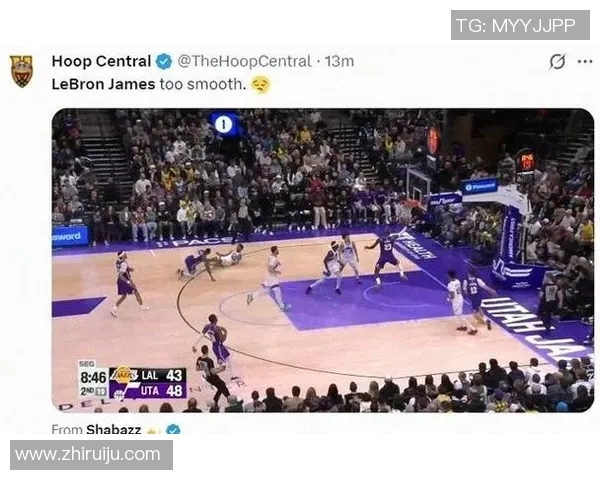
Task: Click the blue verified badge beside Hoop Central
Action: pos(164,61)
